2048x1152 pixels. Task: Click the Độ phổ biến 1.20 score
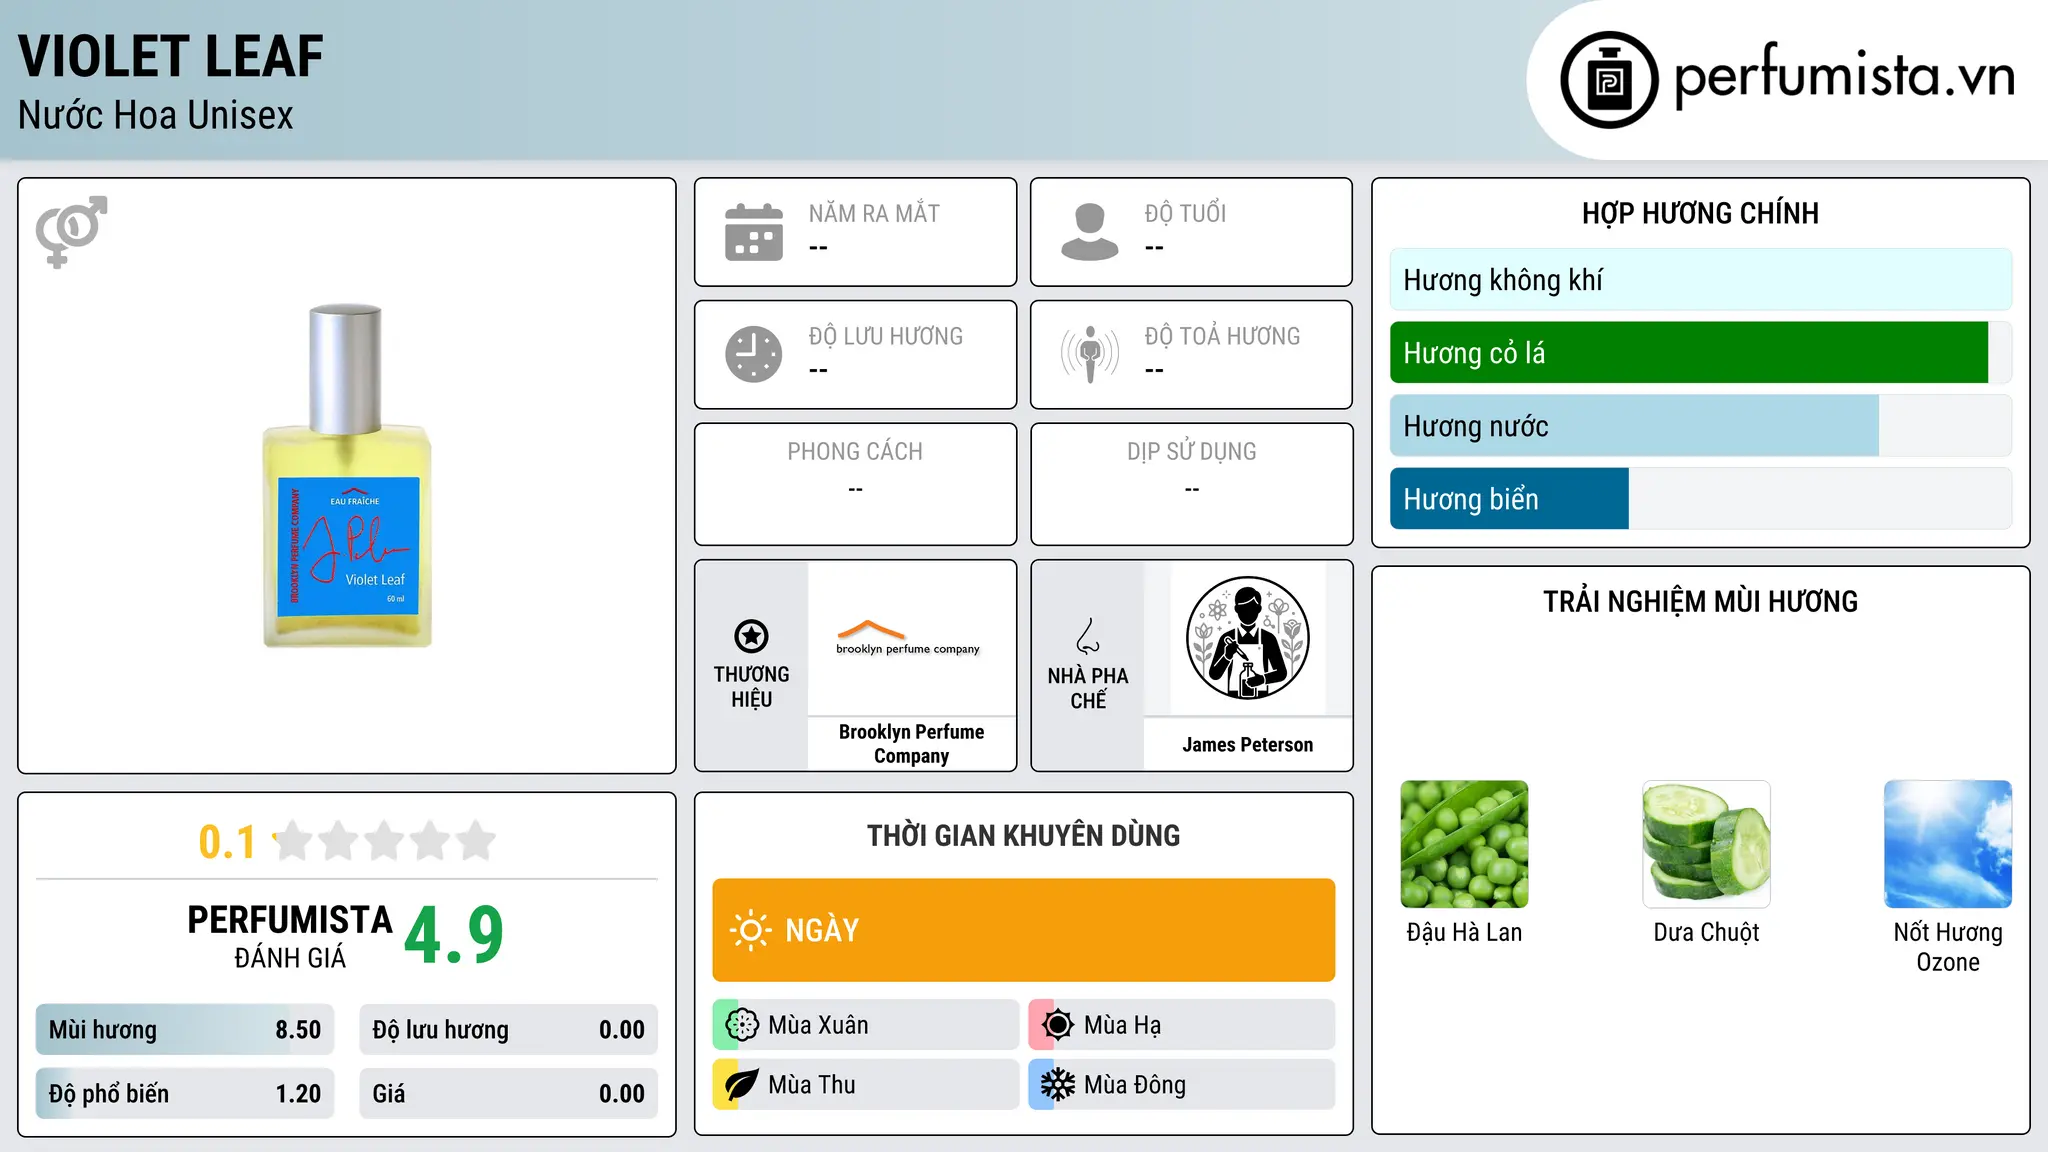click(185, 1094)
